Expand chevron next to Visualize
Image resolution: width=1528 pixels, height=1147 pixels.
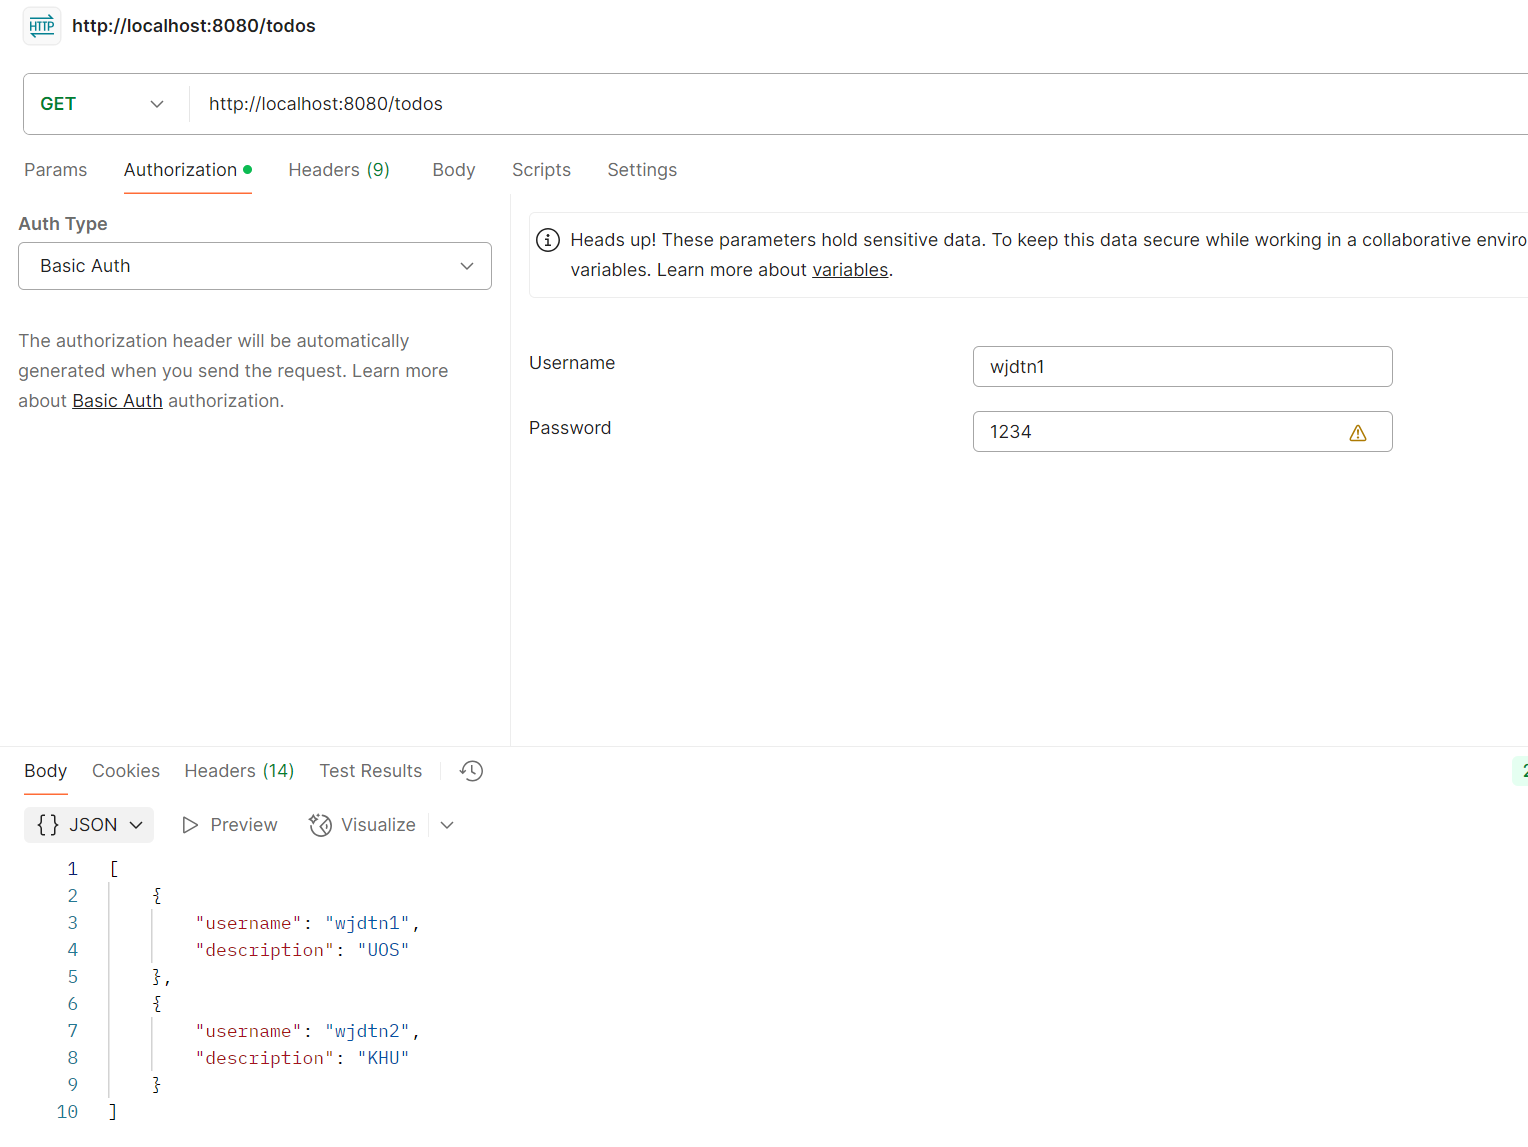[x=447, y=825]
